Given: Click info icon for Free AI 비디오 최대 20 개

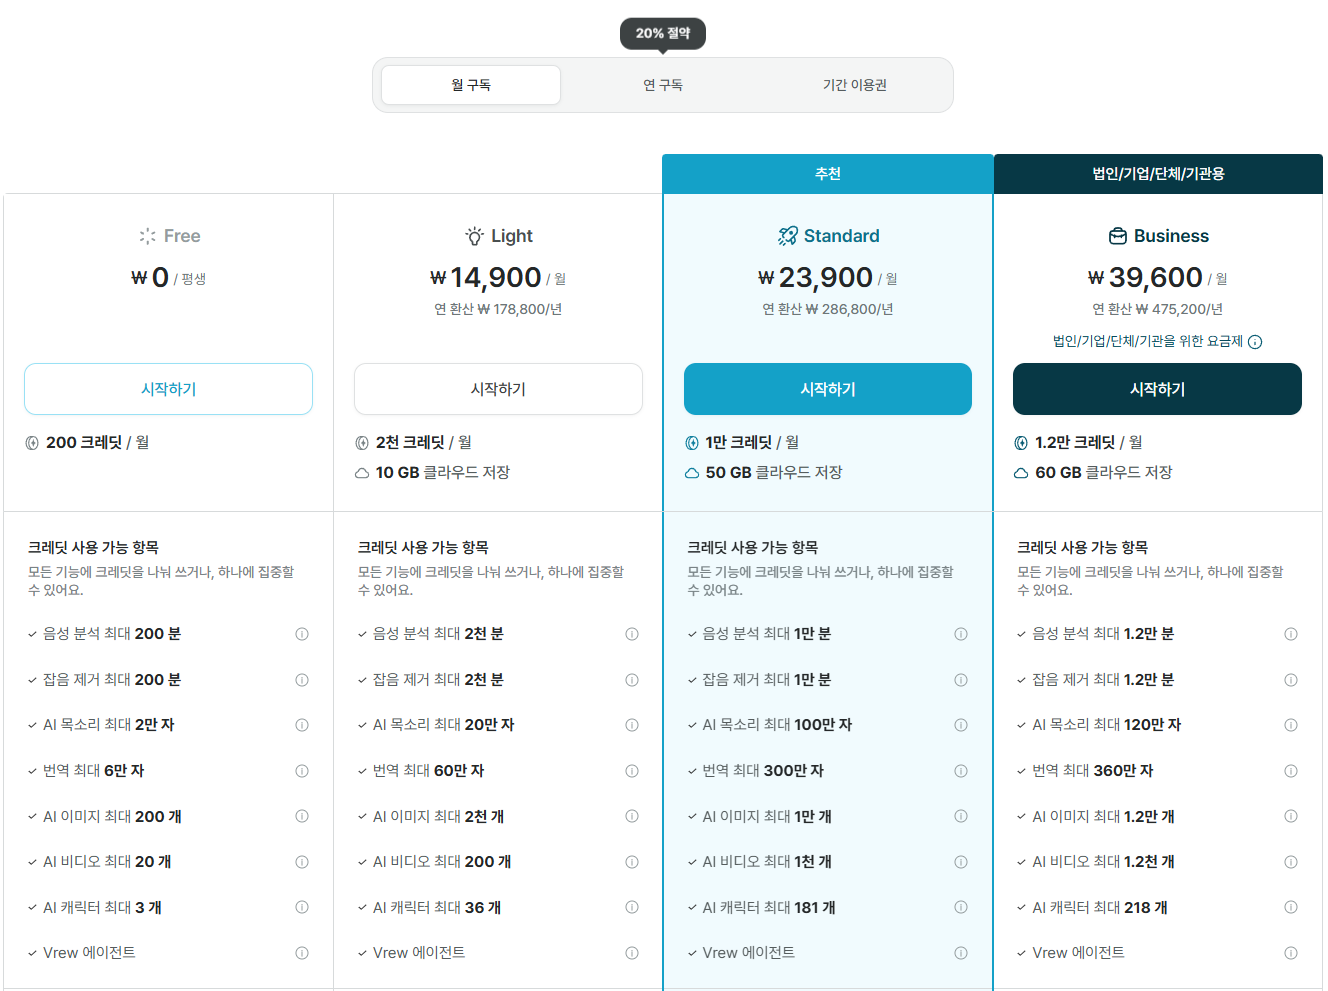Looking at the screenshot, I should (302, 862).
